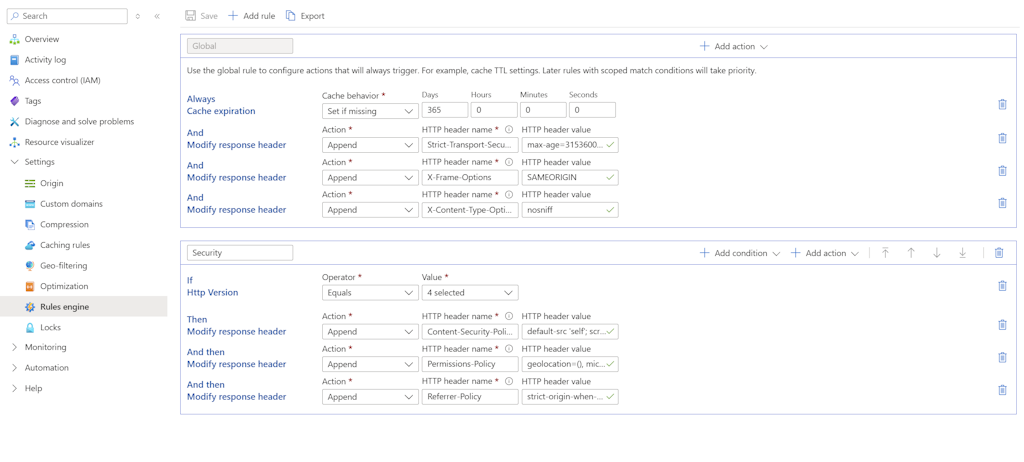This screenshot has height=462, width=1024.
Task: Click the Hours field for cache expiration
Action: [494, 110]
